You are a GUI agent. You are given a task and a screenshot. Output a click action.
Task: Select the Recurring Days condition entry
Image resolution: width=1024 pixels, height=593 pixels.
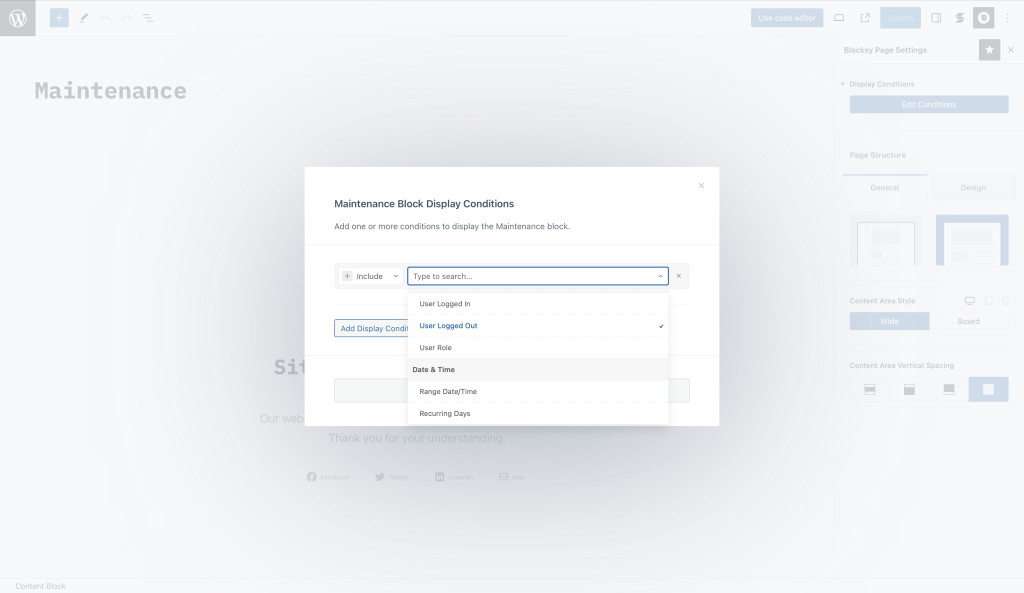(x=445, y=413)
